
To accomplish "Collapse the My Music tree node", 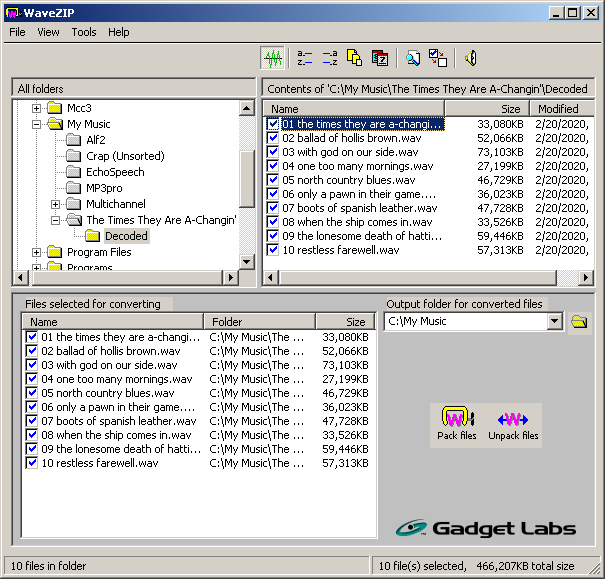I will (36, 124).
